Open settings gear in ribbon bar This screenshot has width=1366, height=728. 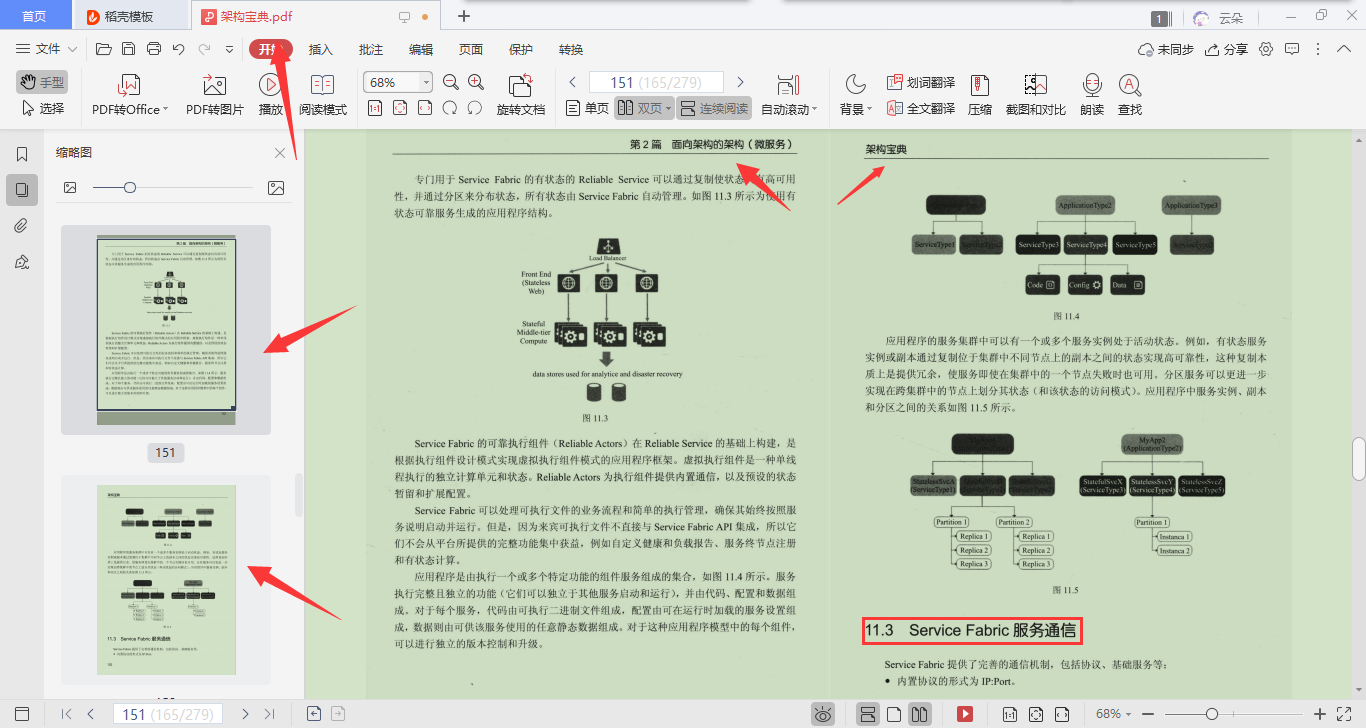(x=1266, y=49)
